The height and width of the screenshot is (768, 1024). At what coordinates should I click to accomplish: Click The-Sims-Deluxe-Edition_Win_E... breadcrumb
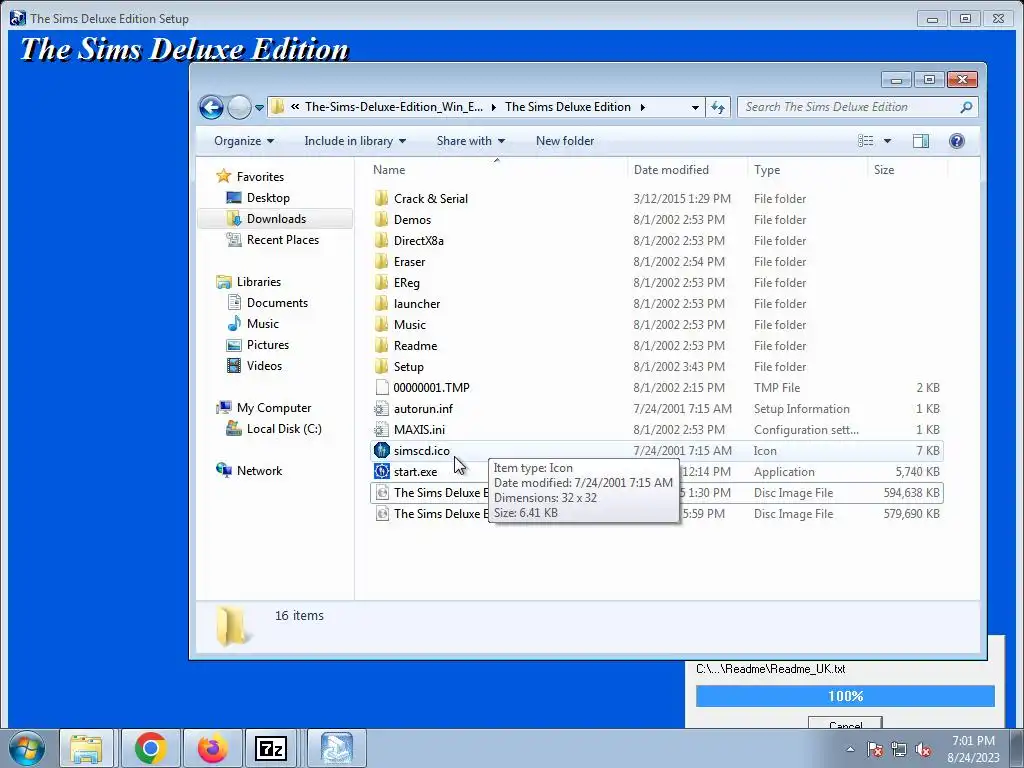(x=394, y=107)
